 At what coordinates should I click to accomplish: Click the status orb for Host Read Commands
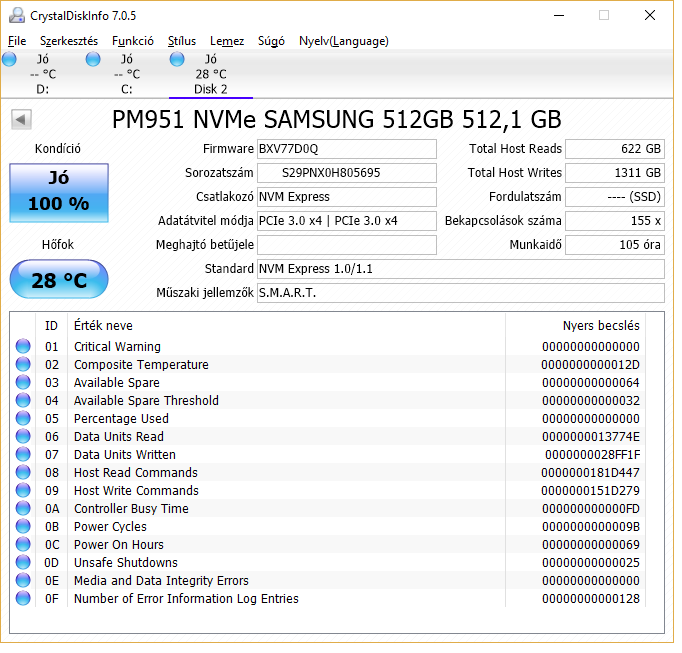(23, 472)
